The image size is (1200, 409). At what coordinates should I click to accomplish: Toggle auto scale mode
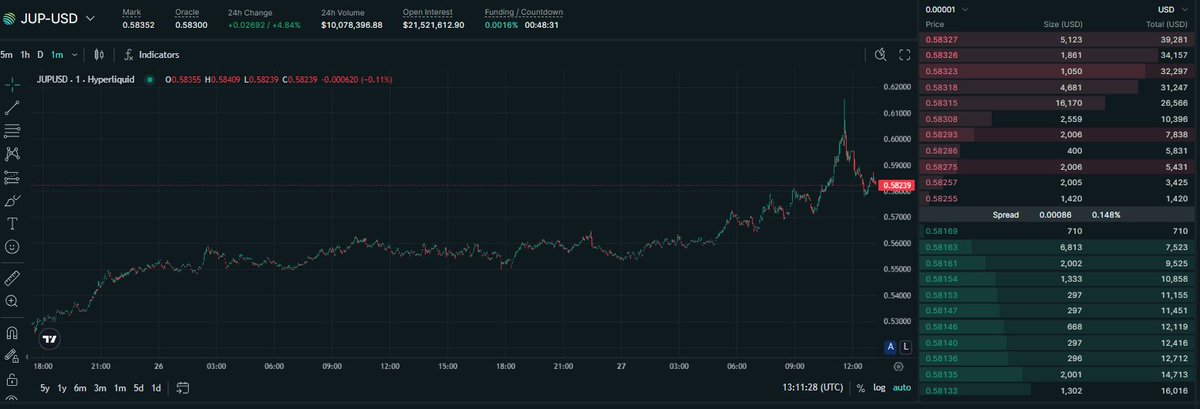click(x=902, y=388)
